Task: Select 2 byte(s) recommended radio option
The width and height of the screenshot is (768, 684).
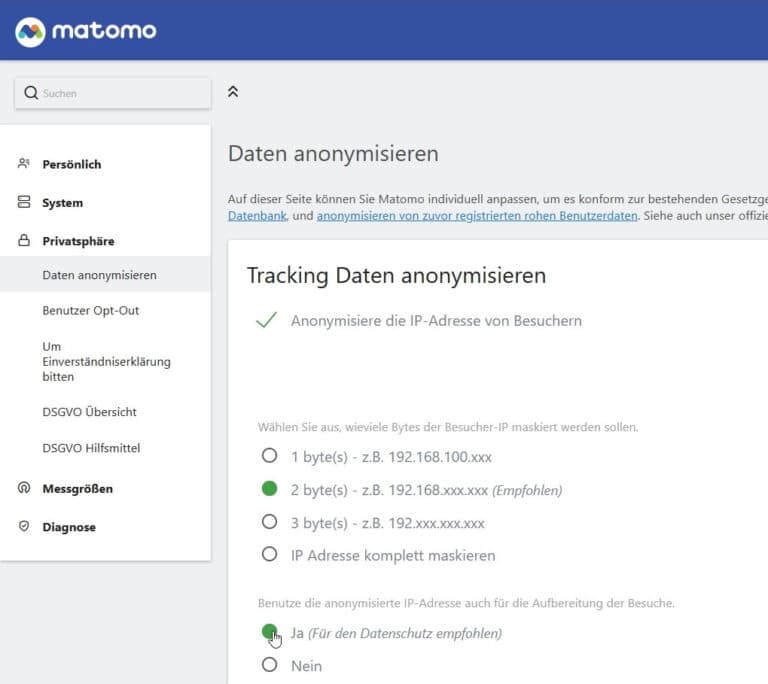Action: point(269,489)
